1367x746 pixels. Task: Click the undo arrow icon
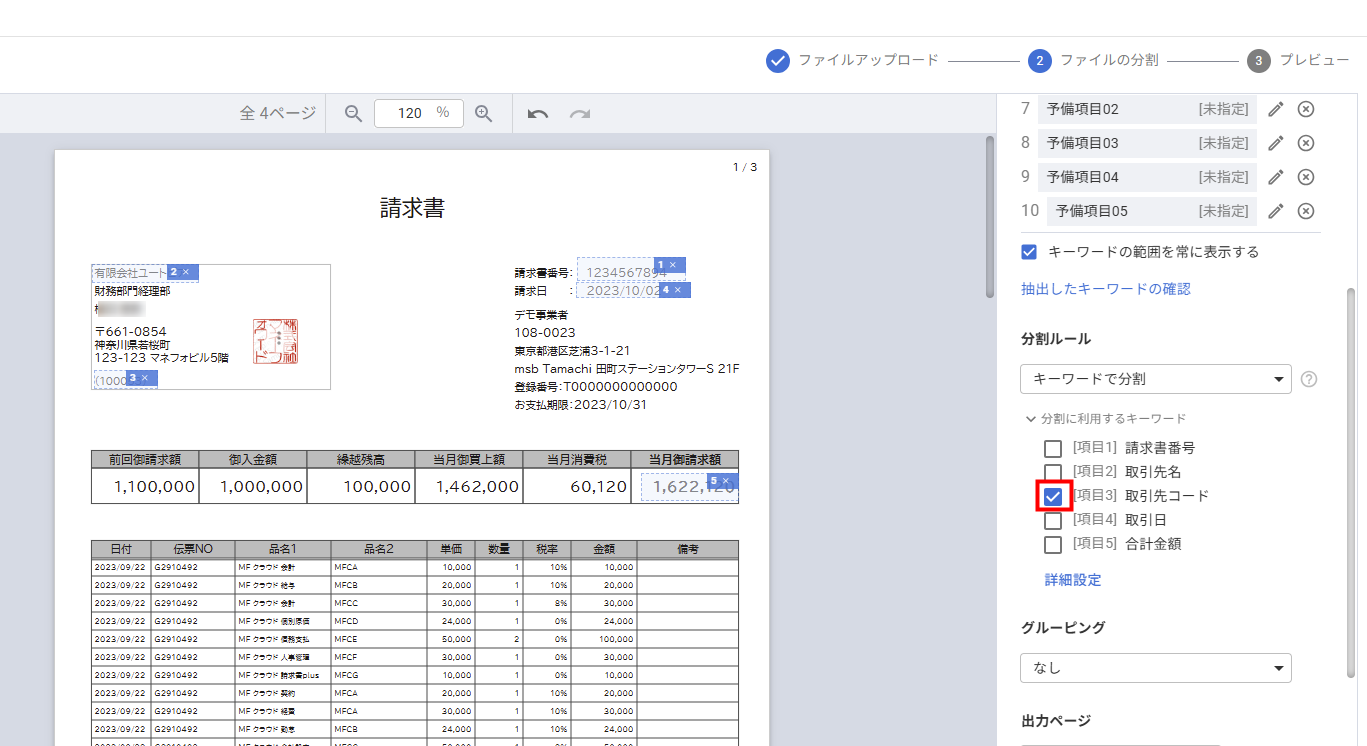[x=538, y=114]
